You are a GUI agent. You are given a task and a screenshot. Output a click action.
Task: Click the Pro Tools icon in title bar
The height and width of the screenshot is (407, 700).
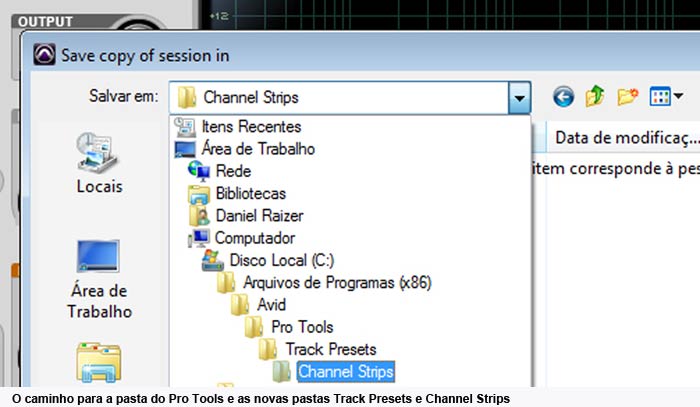(x=45, y=54)
